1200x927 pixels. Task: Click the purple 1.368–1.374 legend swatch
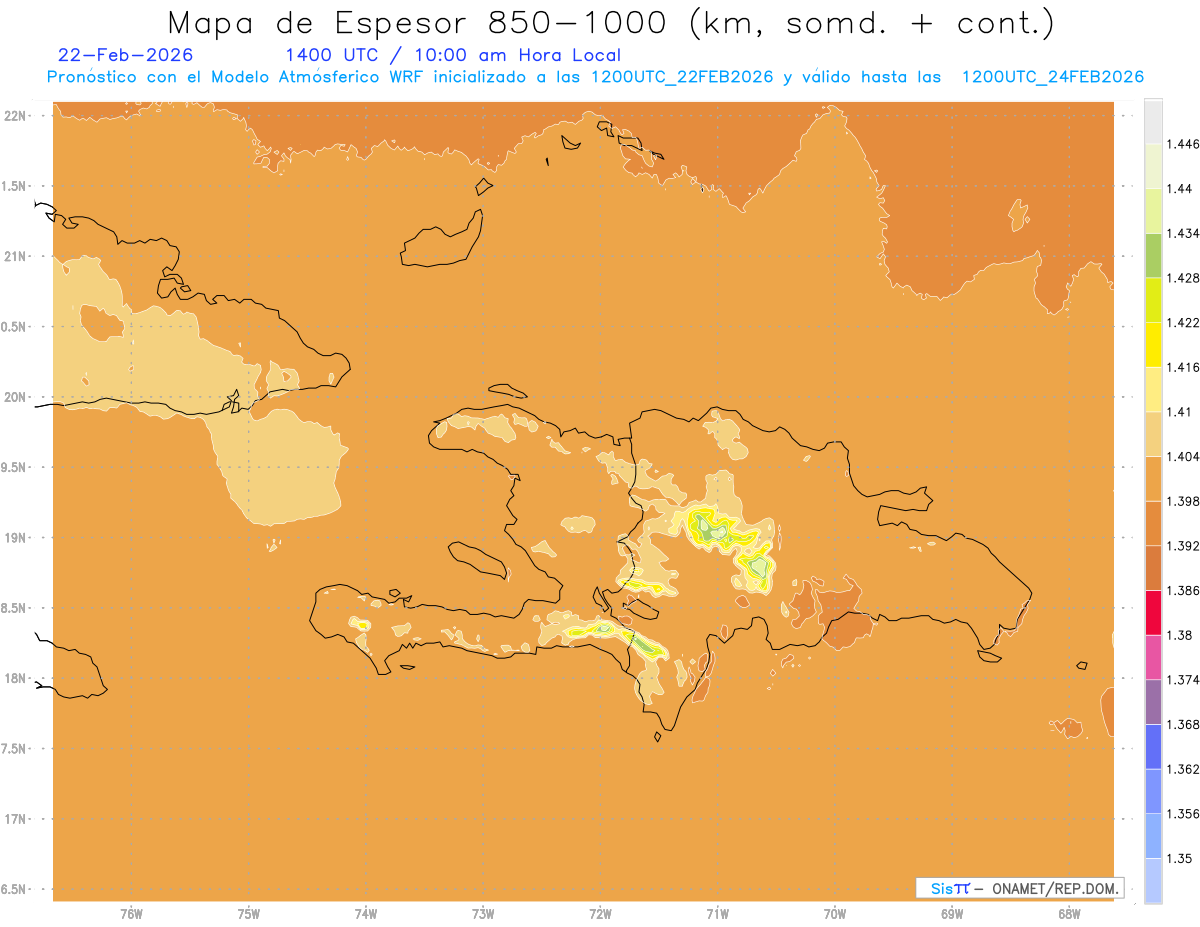pyautogui.click(x=1153, y=702)
